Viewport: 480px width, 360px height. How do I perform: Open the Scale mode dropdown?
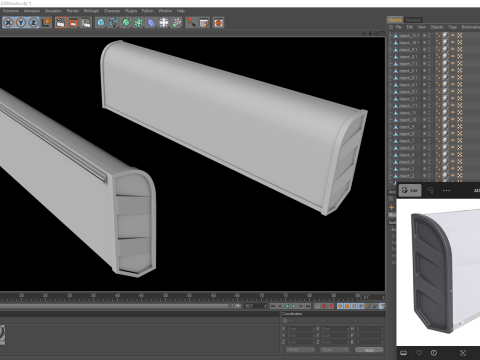tap(335, 350)
